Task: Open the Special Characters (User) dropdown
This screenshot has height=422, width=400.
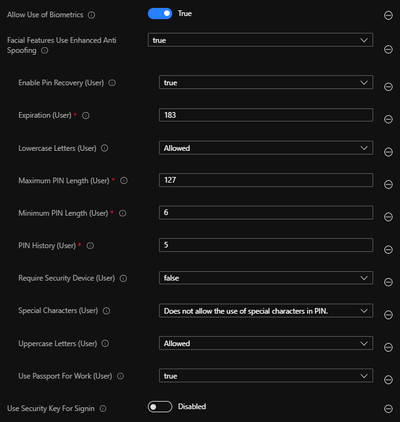Action: (x=266, y=311)
